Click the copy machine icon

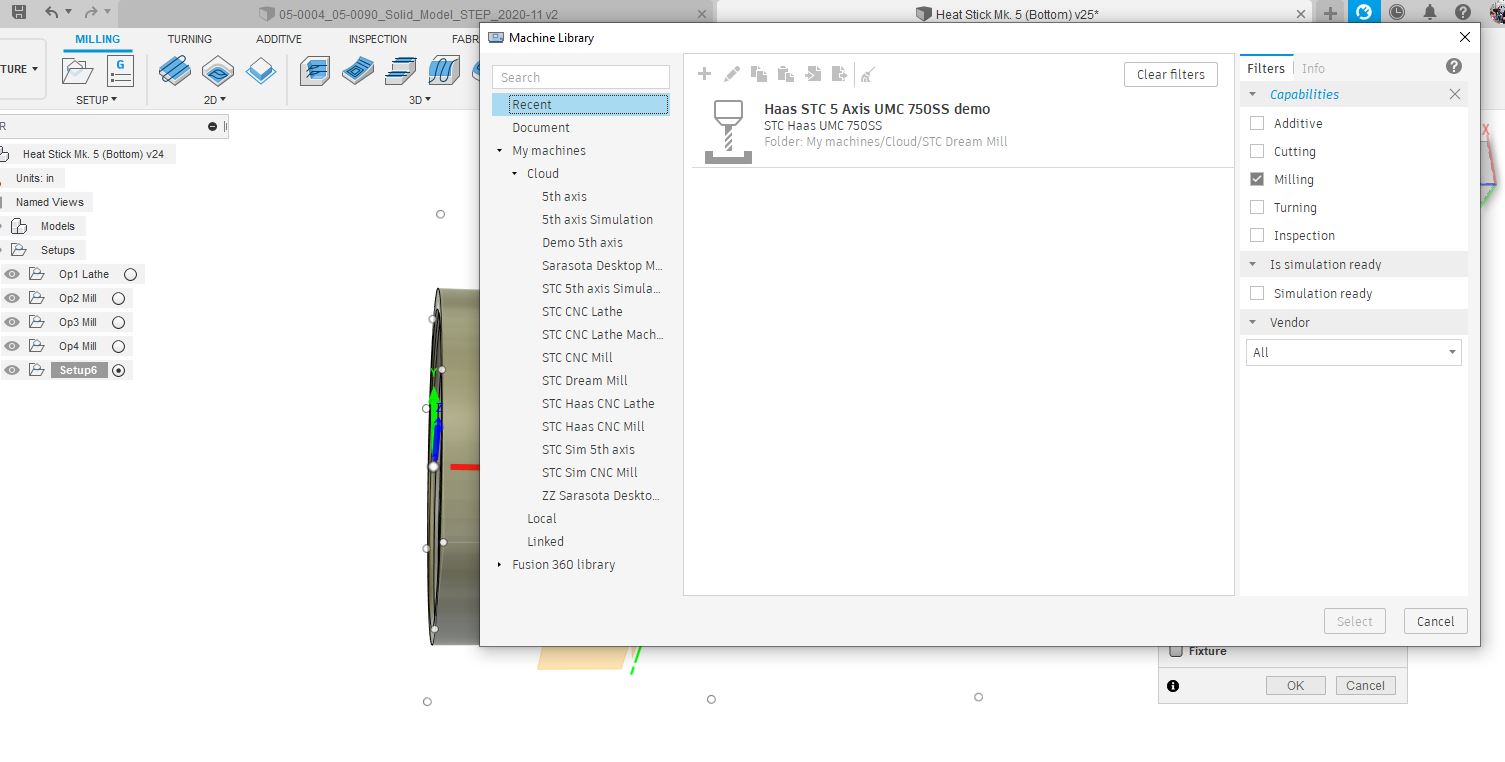[759, 74]
